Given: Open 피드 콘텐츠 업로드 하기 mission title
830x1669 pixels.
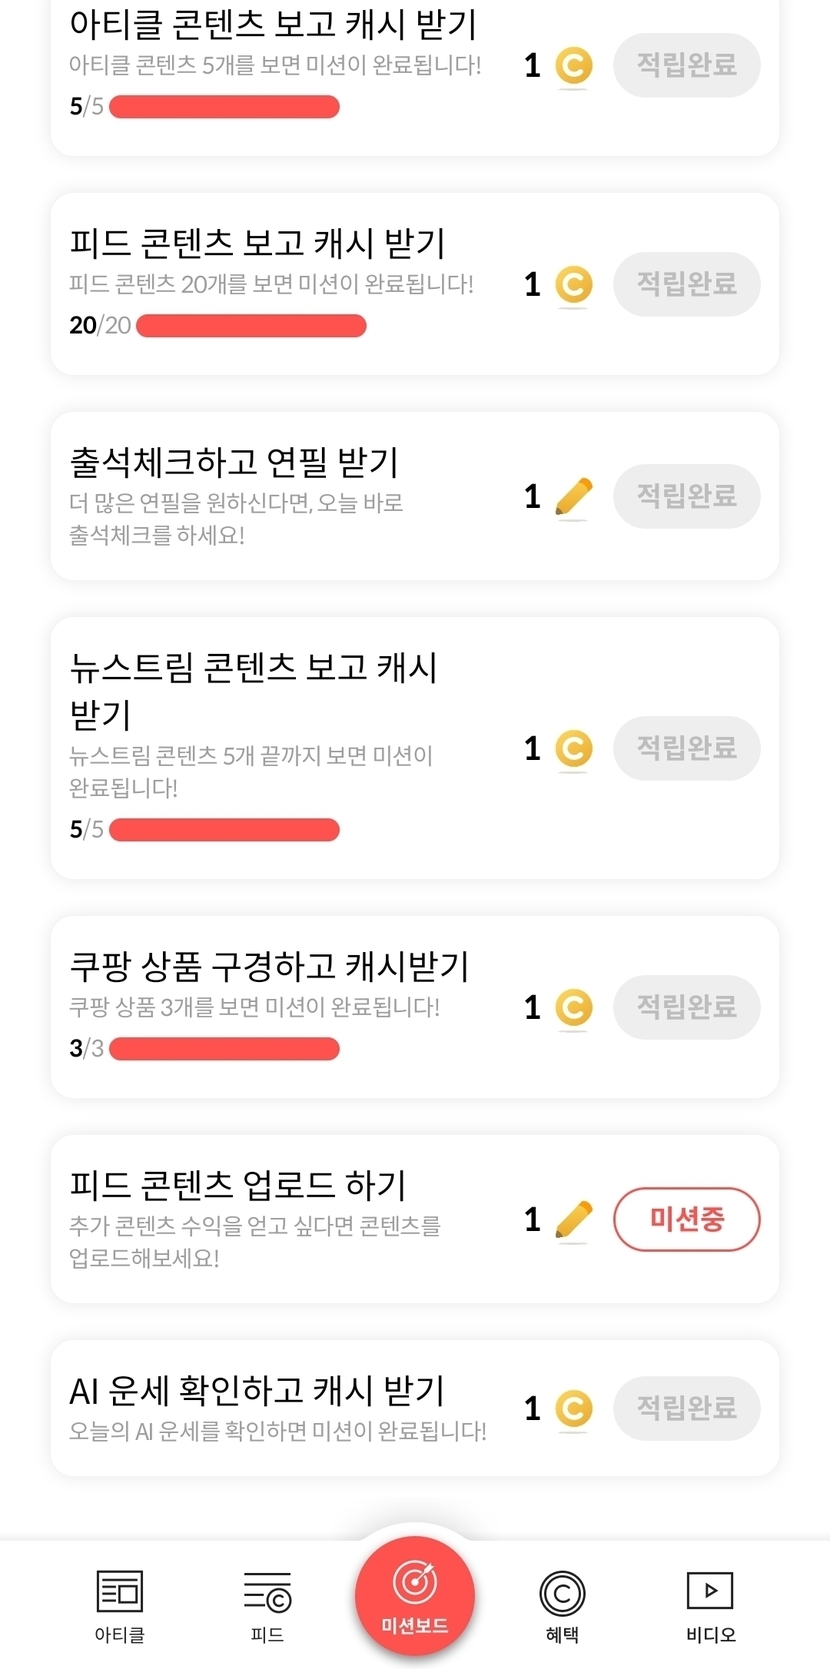Looking at the screenshot, I should tap(238, 1185).
